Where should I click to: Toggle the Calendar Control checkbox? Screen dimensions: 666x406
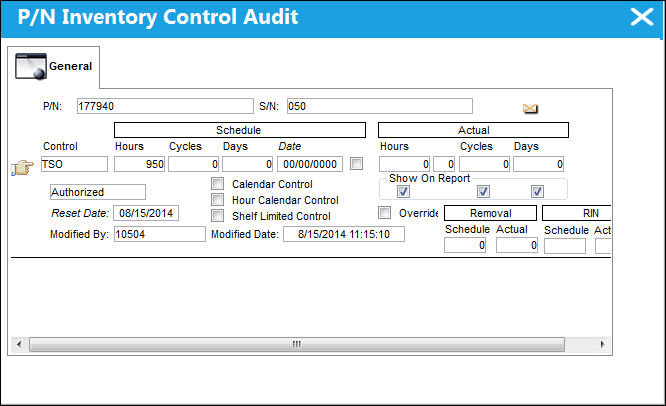(x=217, y=183)
